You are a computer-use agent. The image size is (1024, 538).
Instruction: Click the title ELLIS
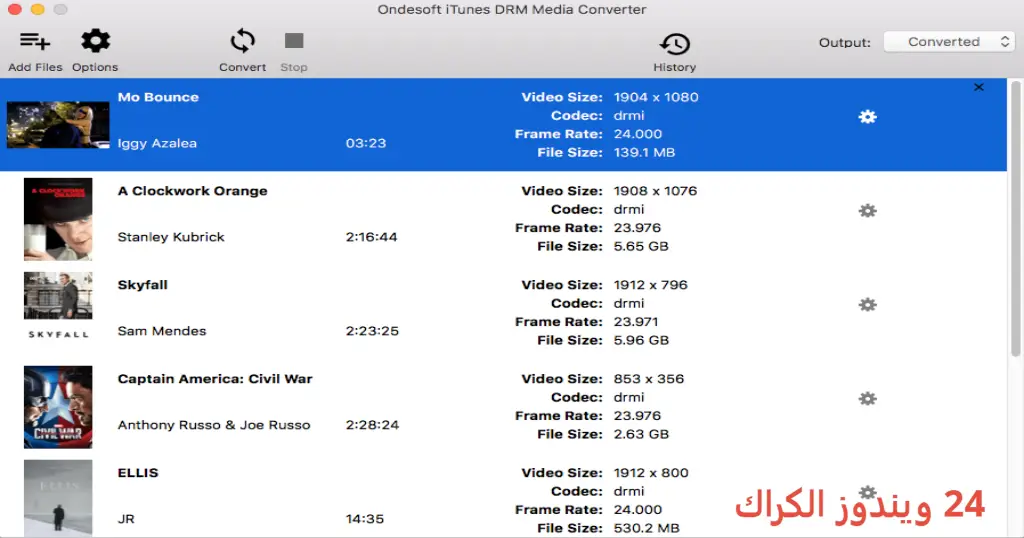138,473
